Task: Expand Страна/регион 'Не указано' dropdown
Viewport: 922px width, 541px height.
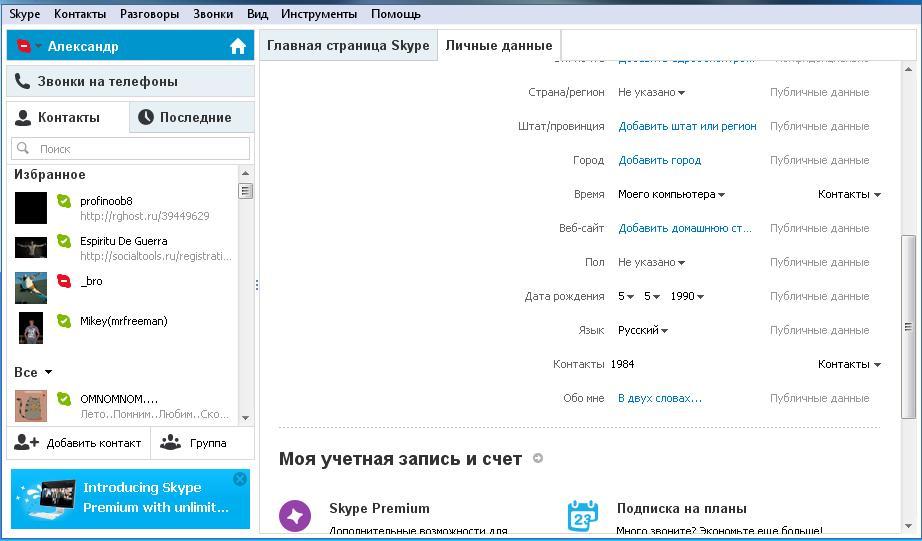Action: [x=651, y=92]
